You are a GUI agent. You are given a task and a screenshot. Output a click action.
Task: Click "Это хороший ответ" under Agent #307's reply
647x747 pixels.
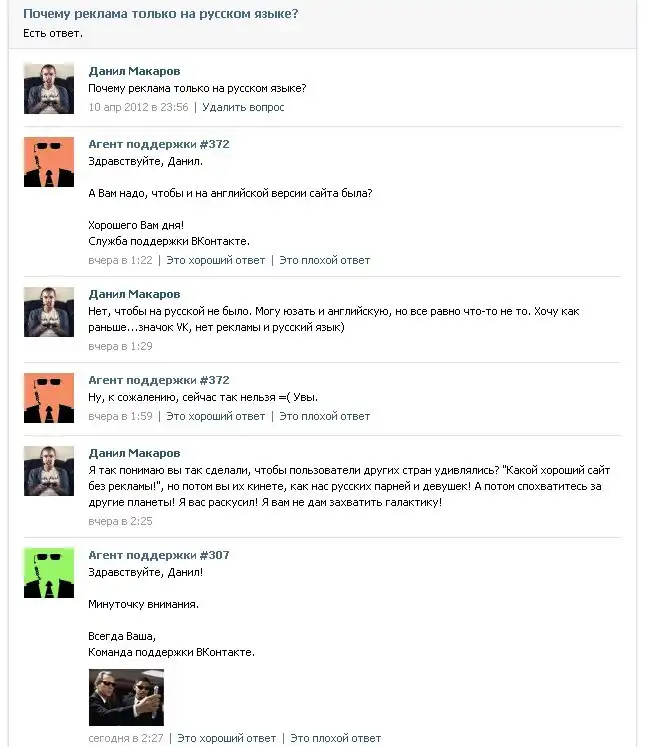[x=226, y=739]
